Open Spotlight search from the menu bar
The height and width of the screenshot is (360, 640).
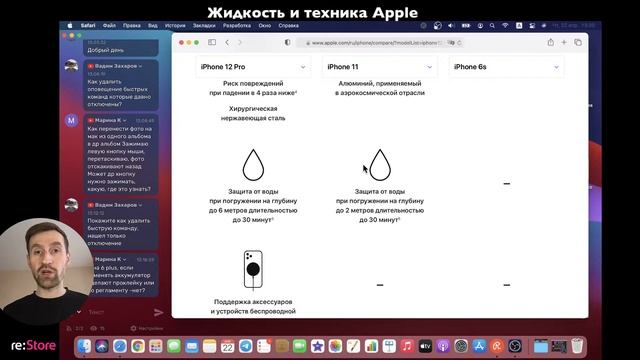[x=492, y=25]
